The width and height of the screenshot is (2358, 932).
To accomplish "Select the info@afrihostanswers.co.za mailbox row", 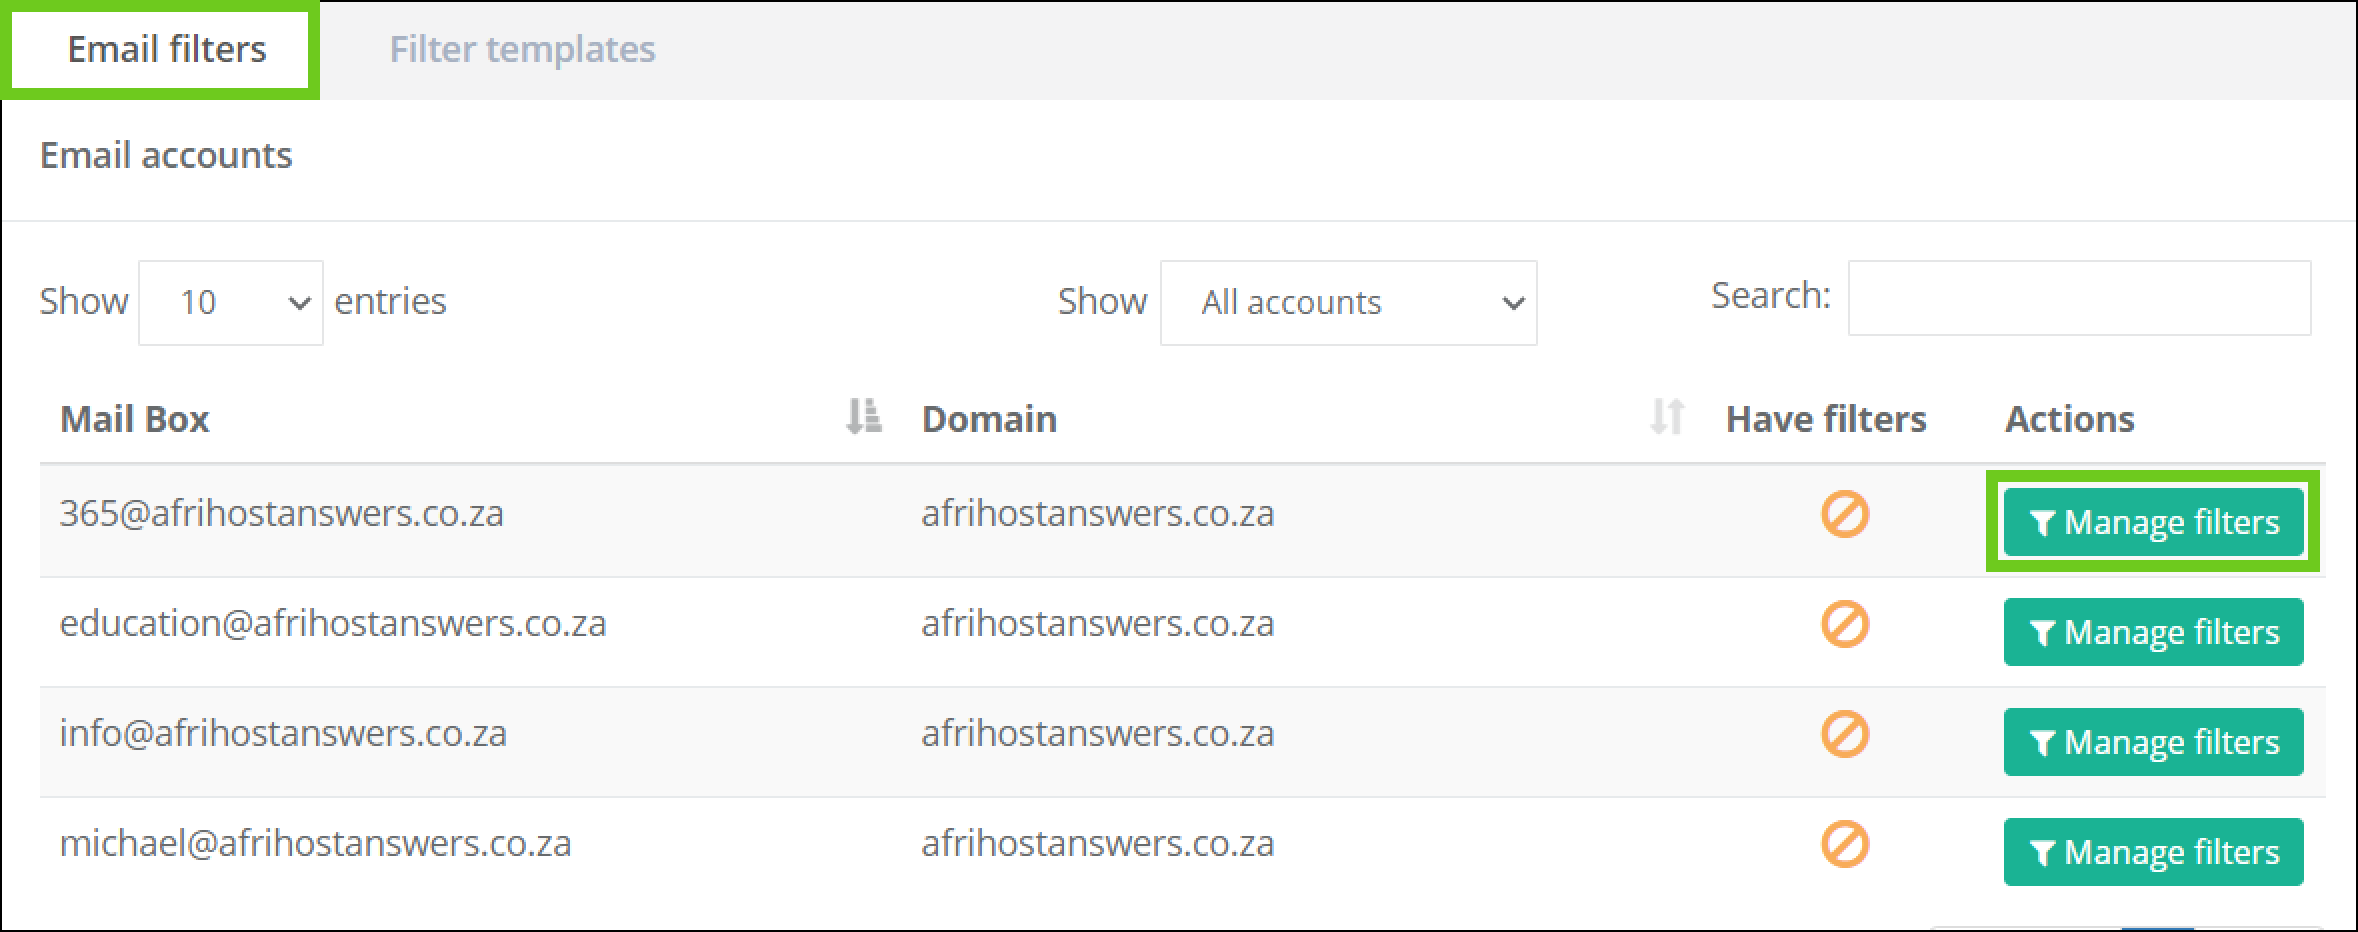I will [283, 734].
